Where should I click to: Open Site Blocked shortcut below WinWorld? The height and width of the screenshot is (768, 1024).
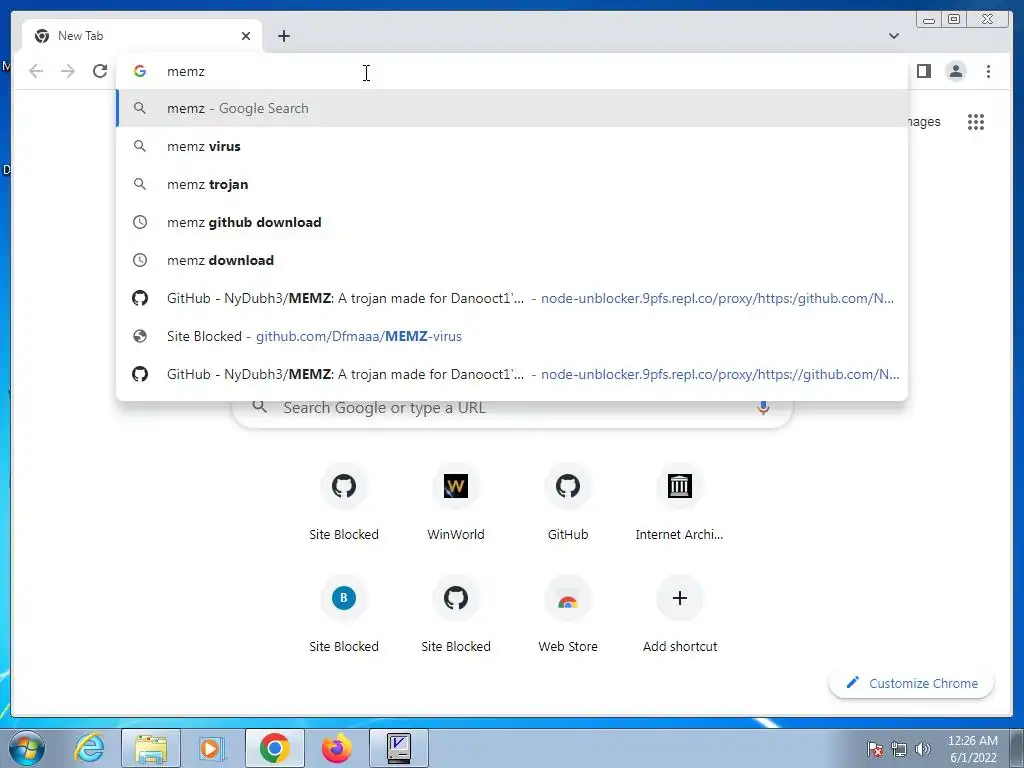click(x=456, y=615)
